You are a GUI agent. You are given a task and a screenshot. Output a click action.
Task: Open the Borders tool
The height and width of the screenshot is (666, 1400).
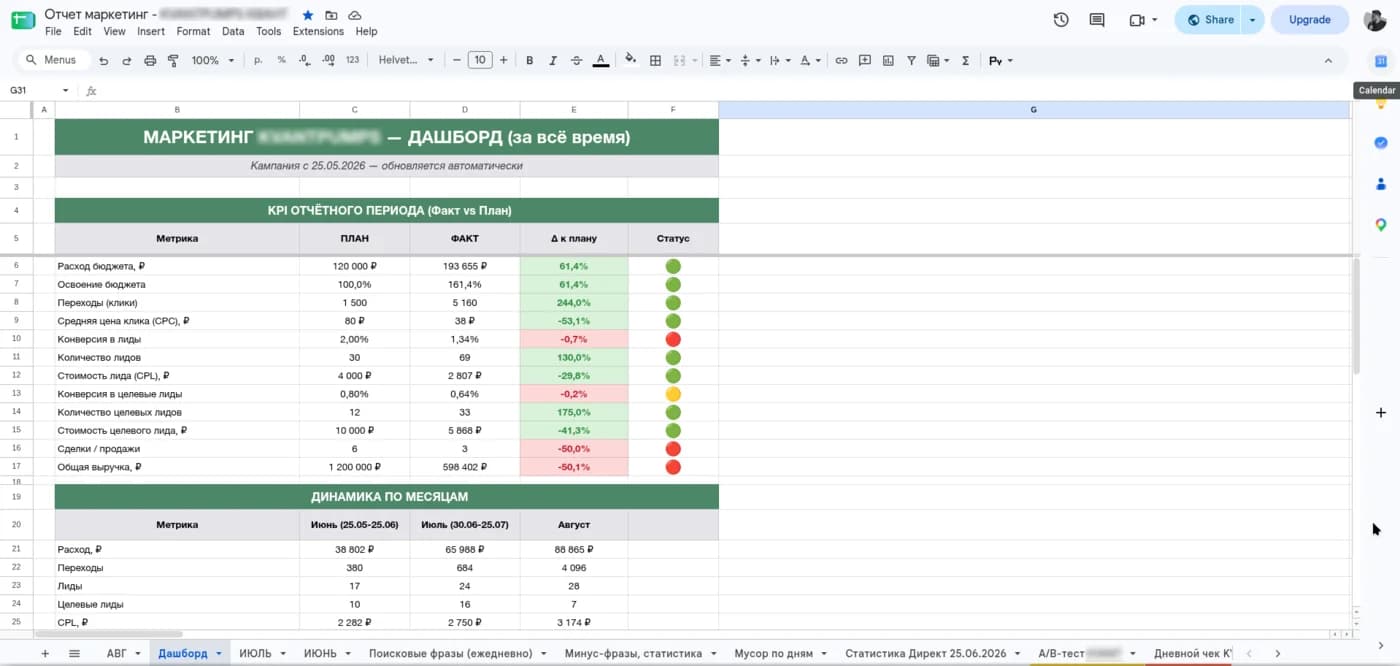(x=655, y=61)
